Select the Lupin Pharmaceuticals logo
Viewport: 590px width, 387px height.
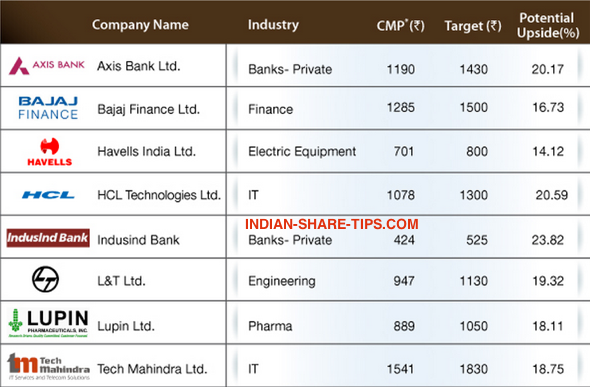pos(49,323)
